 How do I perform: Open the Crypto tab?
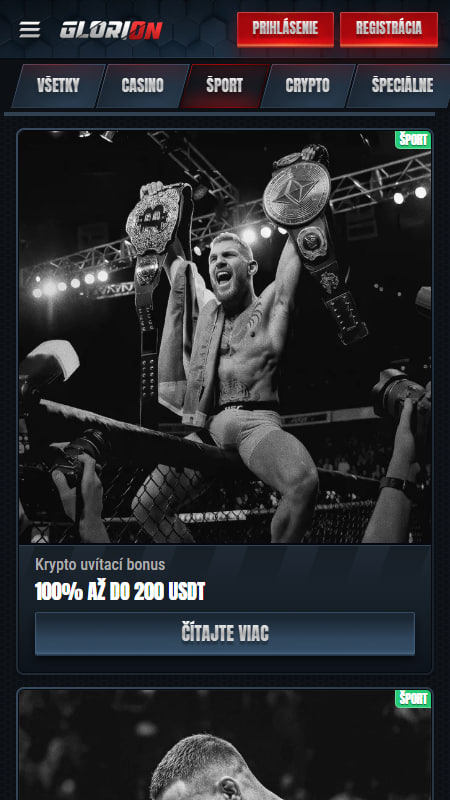(x=308, y=86)
